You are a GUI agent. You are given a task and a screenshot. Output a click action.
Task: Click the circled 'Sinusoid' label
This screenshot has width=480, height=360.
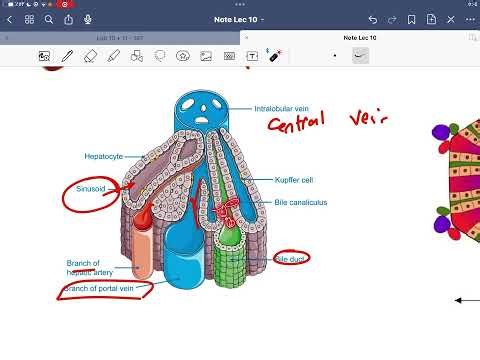[91, 189]
